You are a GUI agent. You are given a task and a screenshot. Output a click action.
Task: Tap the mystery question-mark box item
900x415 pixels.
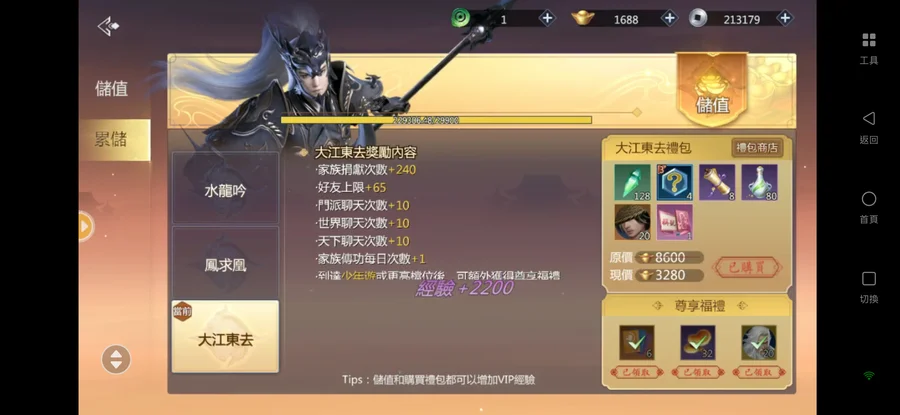tap(674, 183)
